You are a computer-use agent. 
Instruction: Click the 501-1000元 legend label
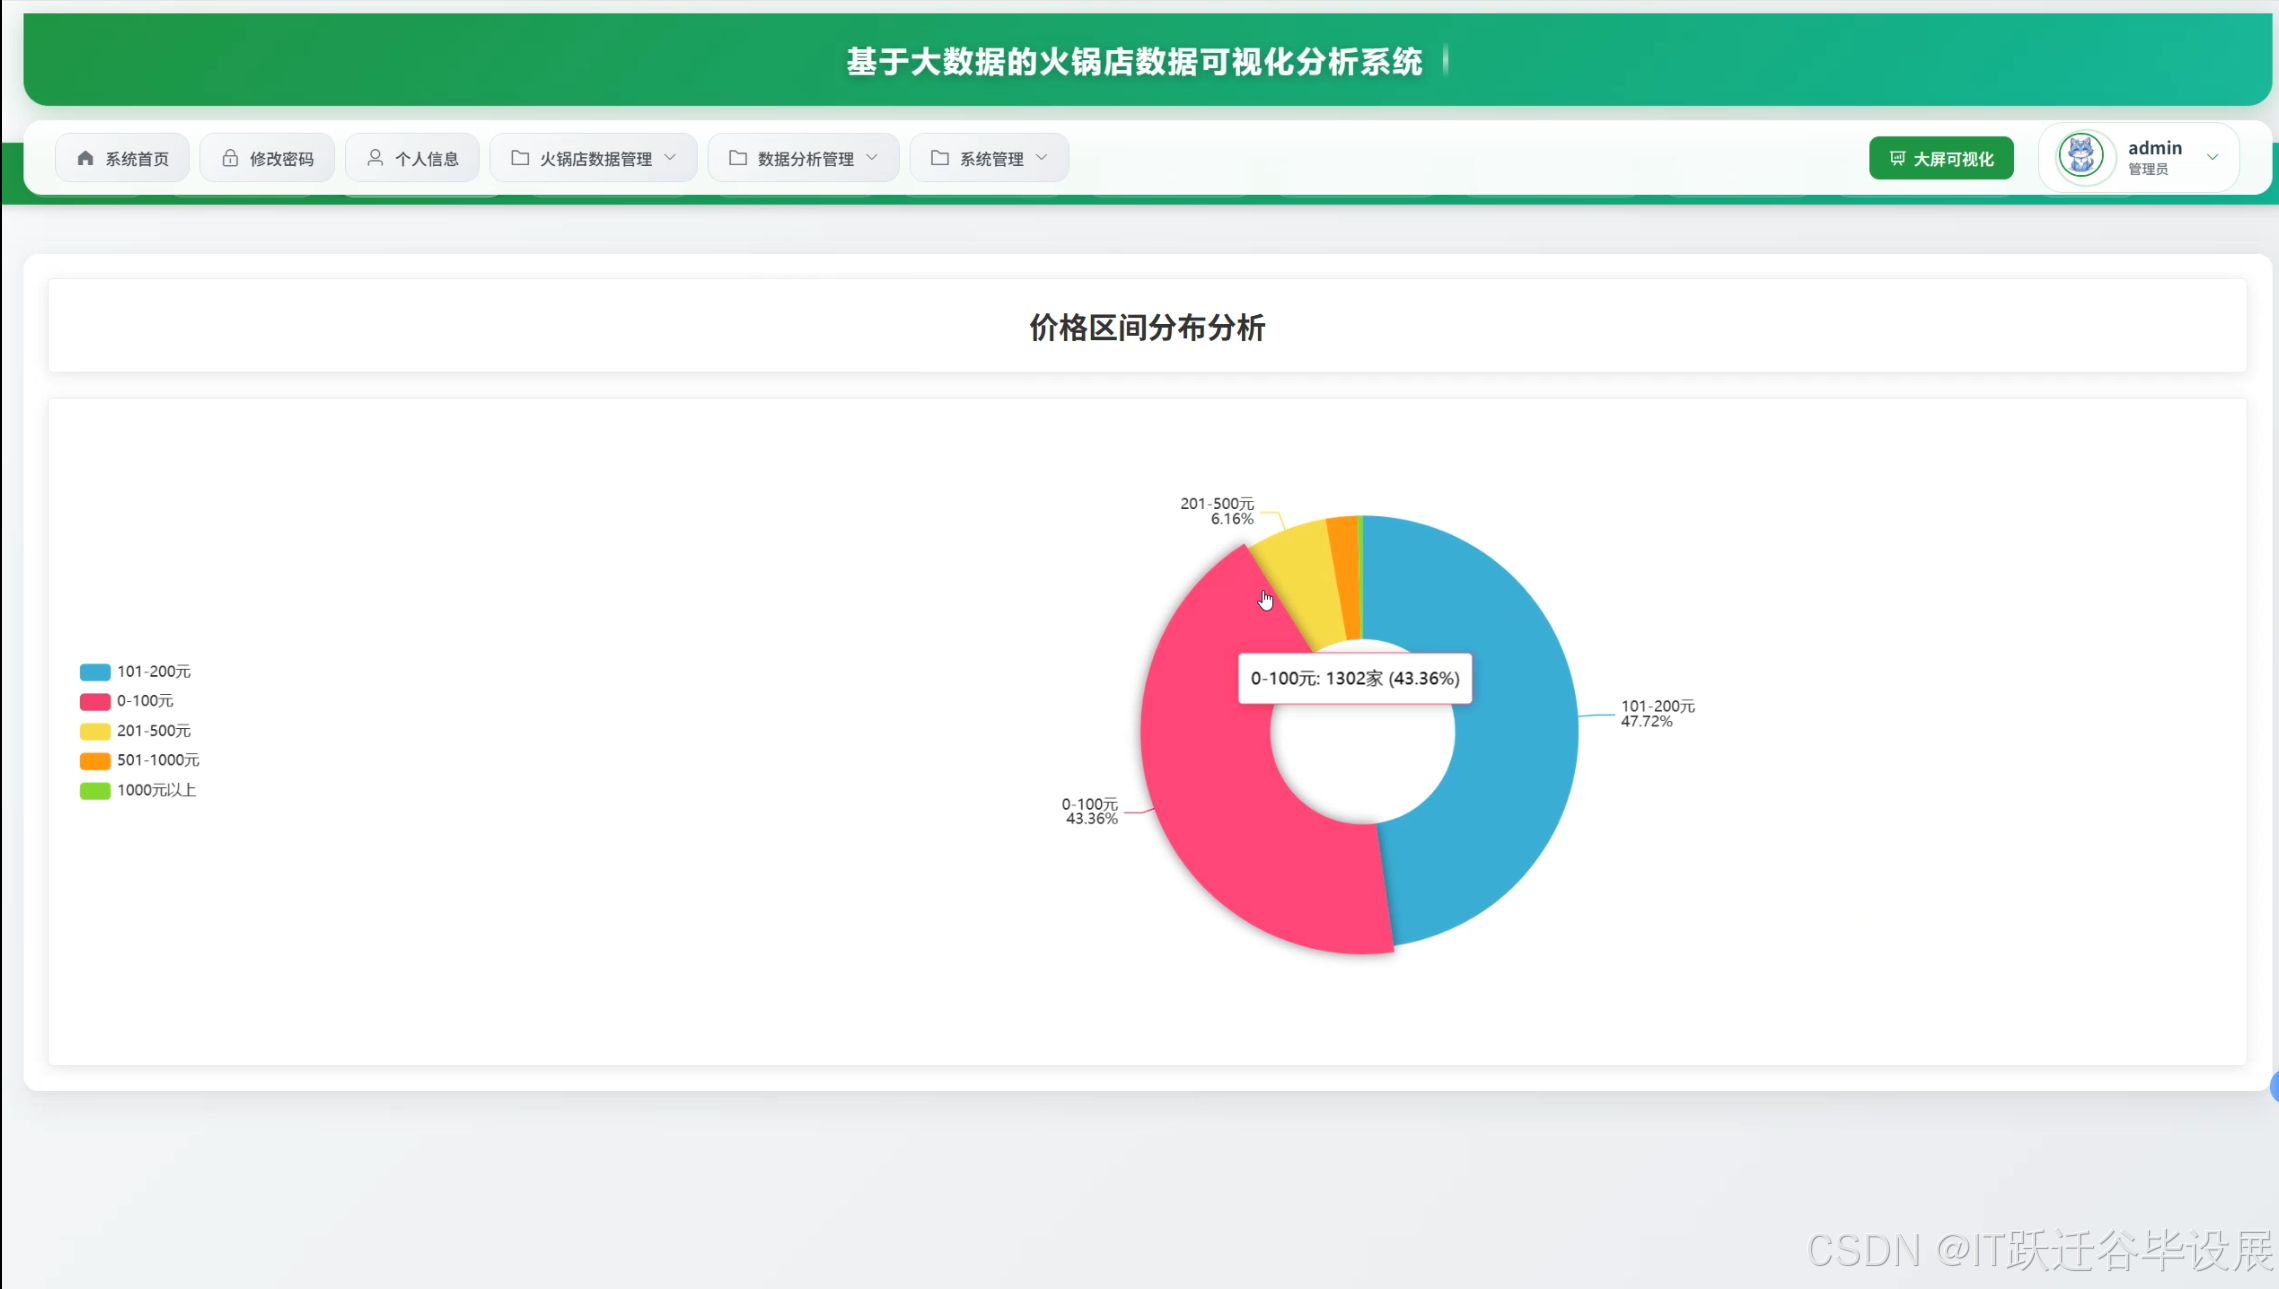pos(158,760)
